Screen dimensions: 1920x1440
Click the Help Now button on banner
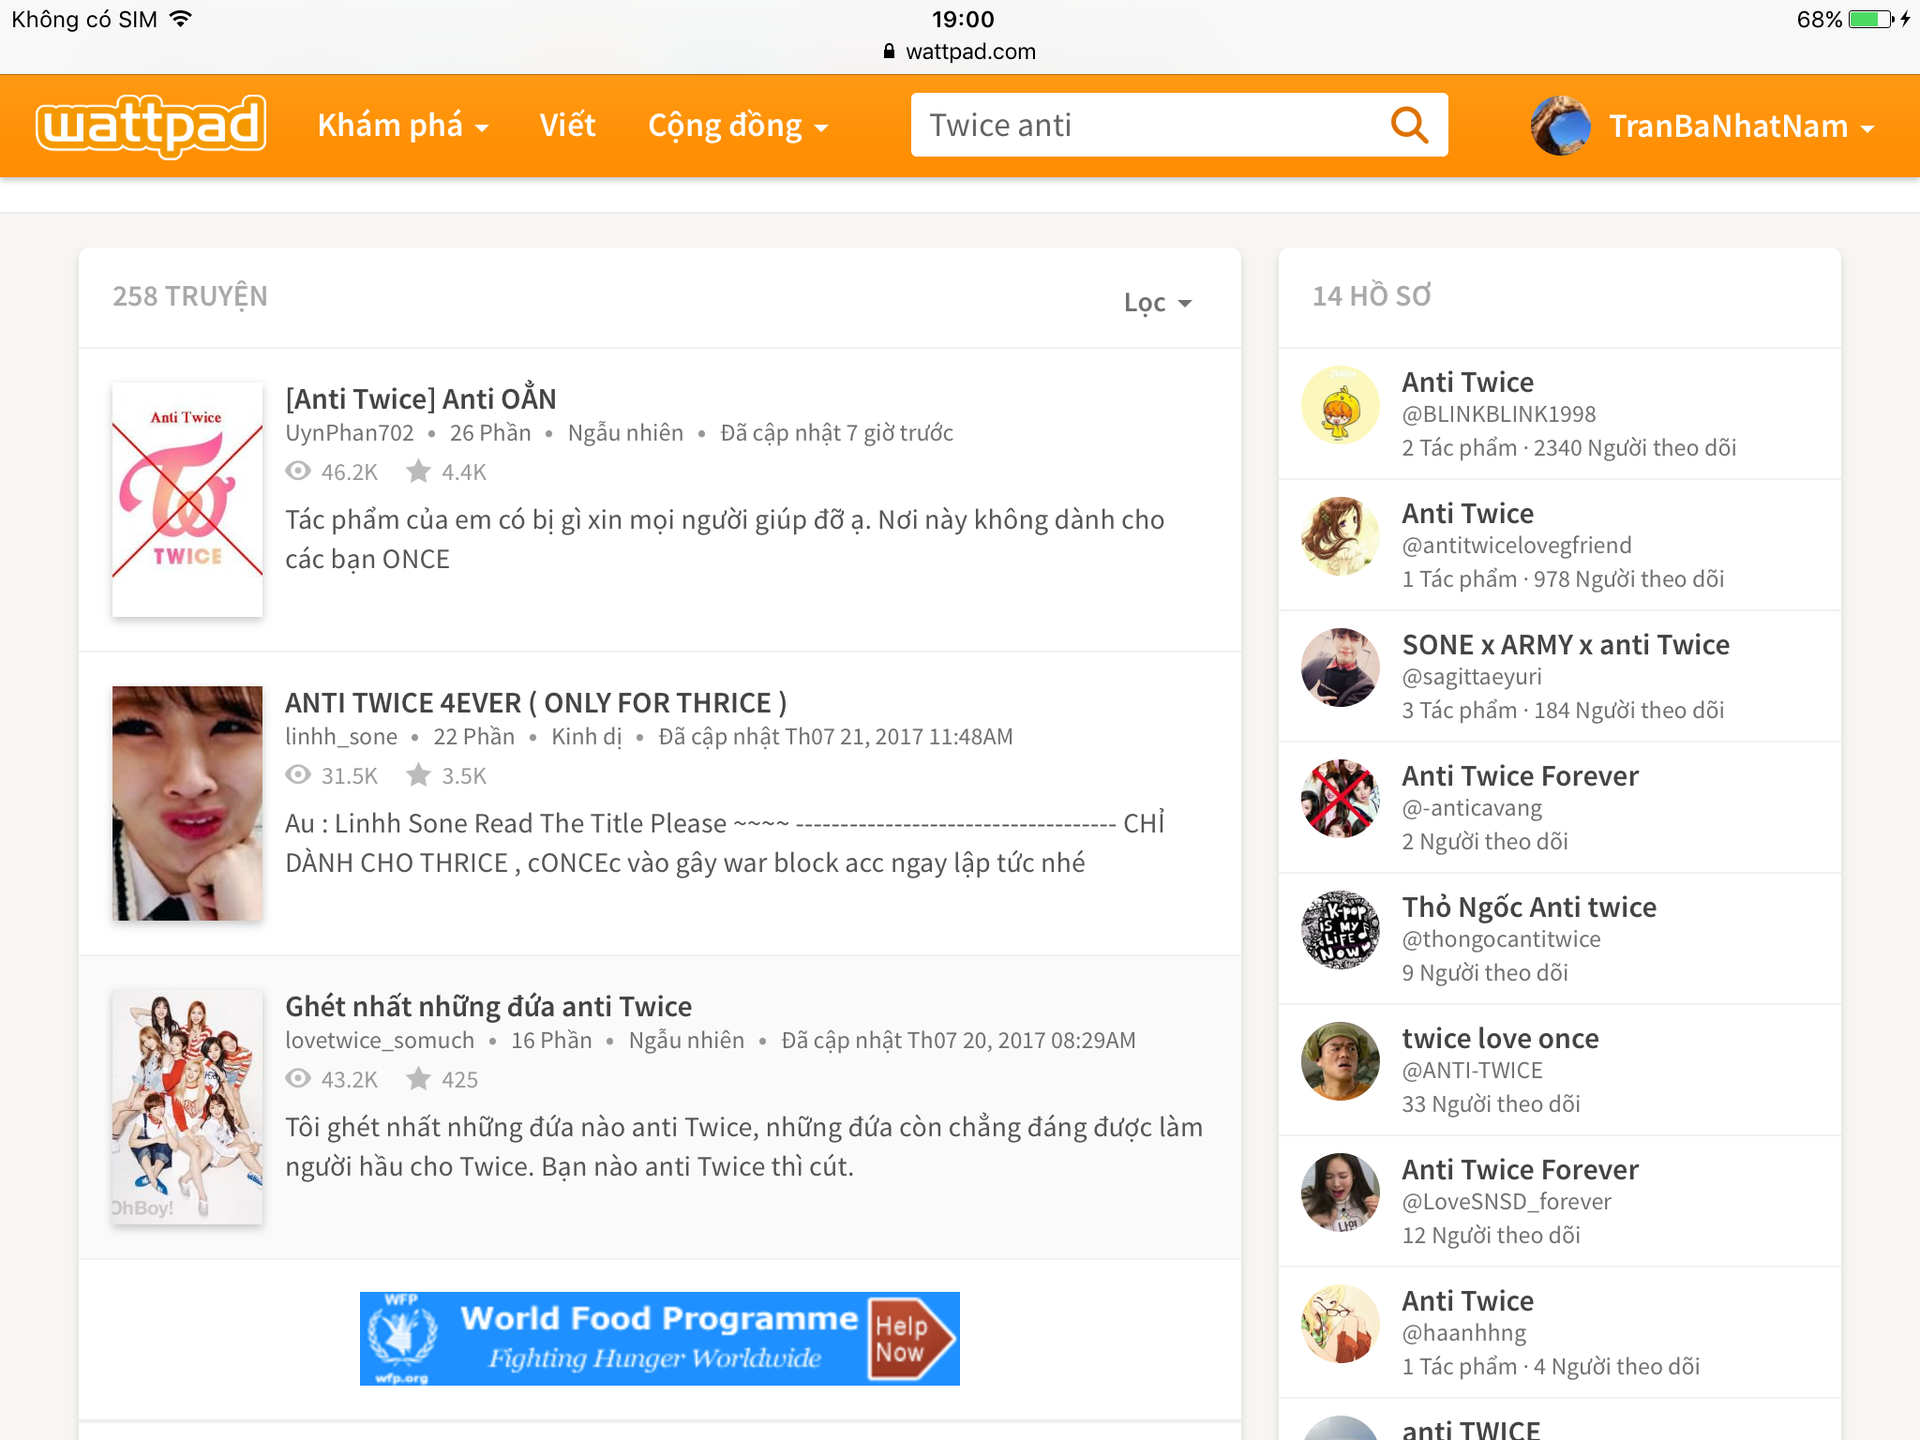click(x=909, y=1339)
